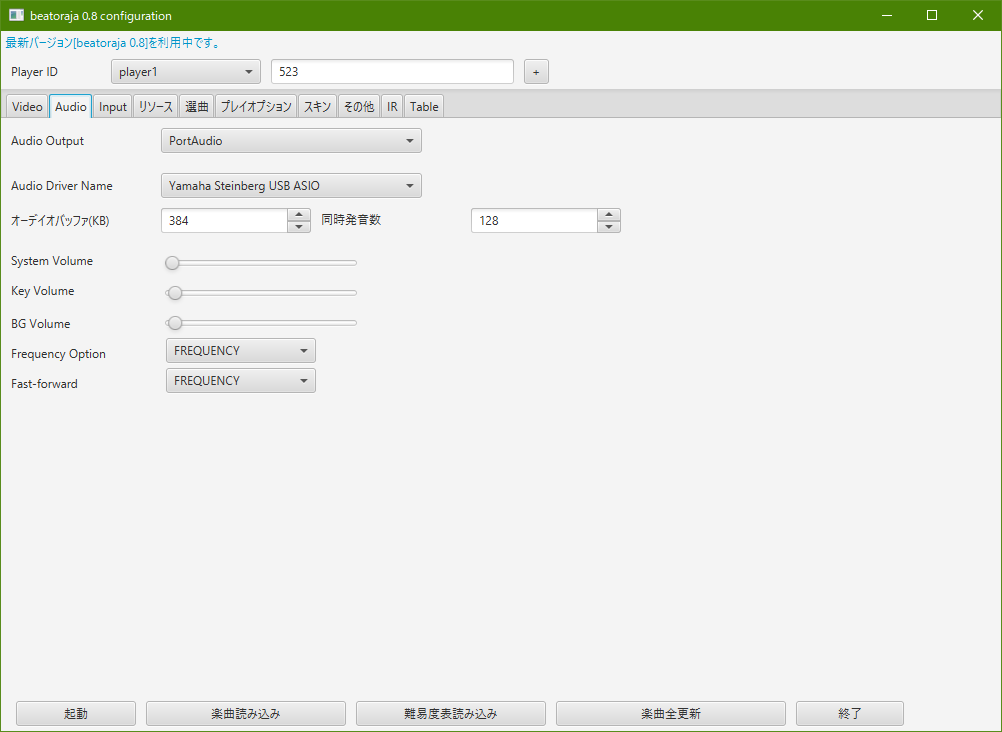Screen dimensions: 1002x732
Task: Click the 楽曲全更新 button
Action: [671, 713]
